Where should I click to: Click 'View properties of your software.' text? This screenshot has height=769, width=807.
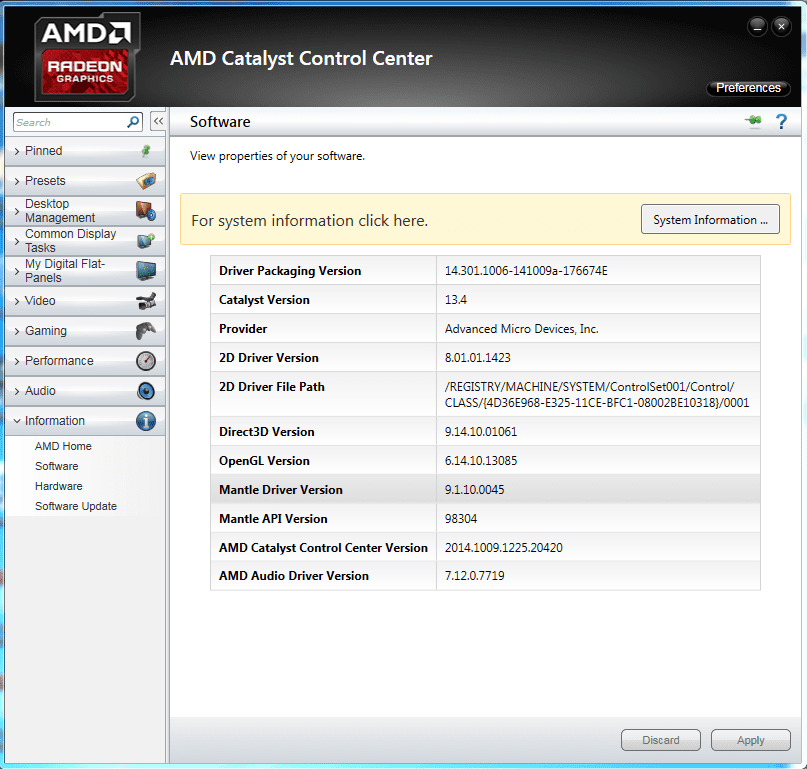click(x=277, y=156)
